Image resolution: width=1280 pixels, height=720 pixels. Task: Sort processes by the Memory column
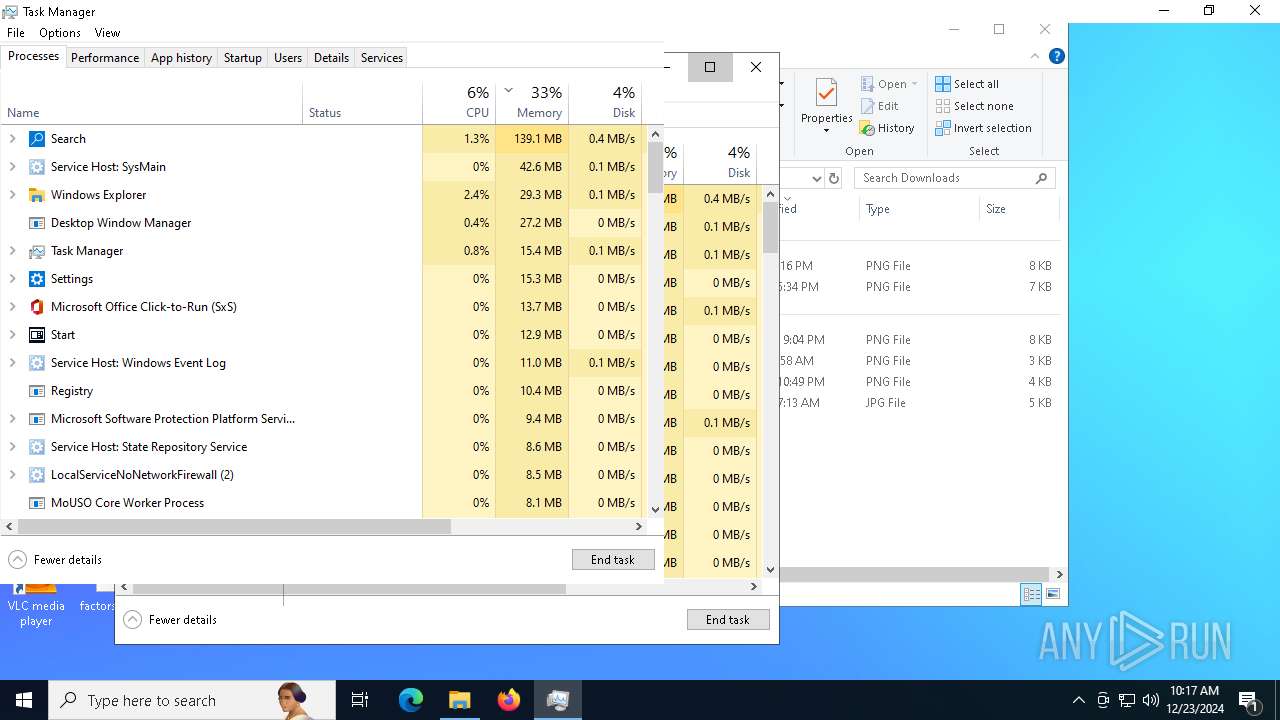(532, 102)
